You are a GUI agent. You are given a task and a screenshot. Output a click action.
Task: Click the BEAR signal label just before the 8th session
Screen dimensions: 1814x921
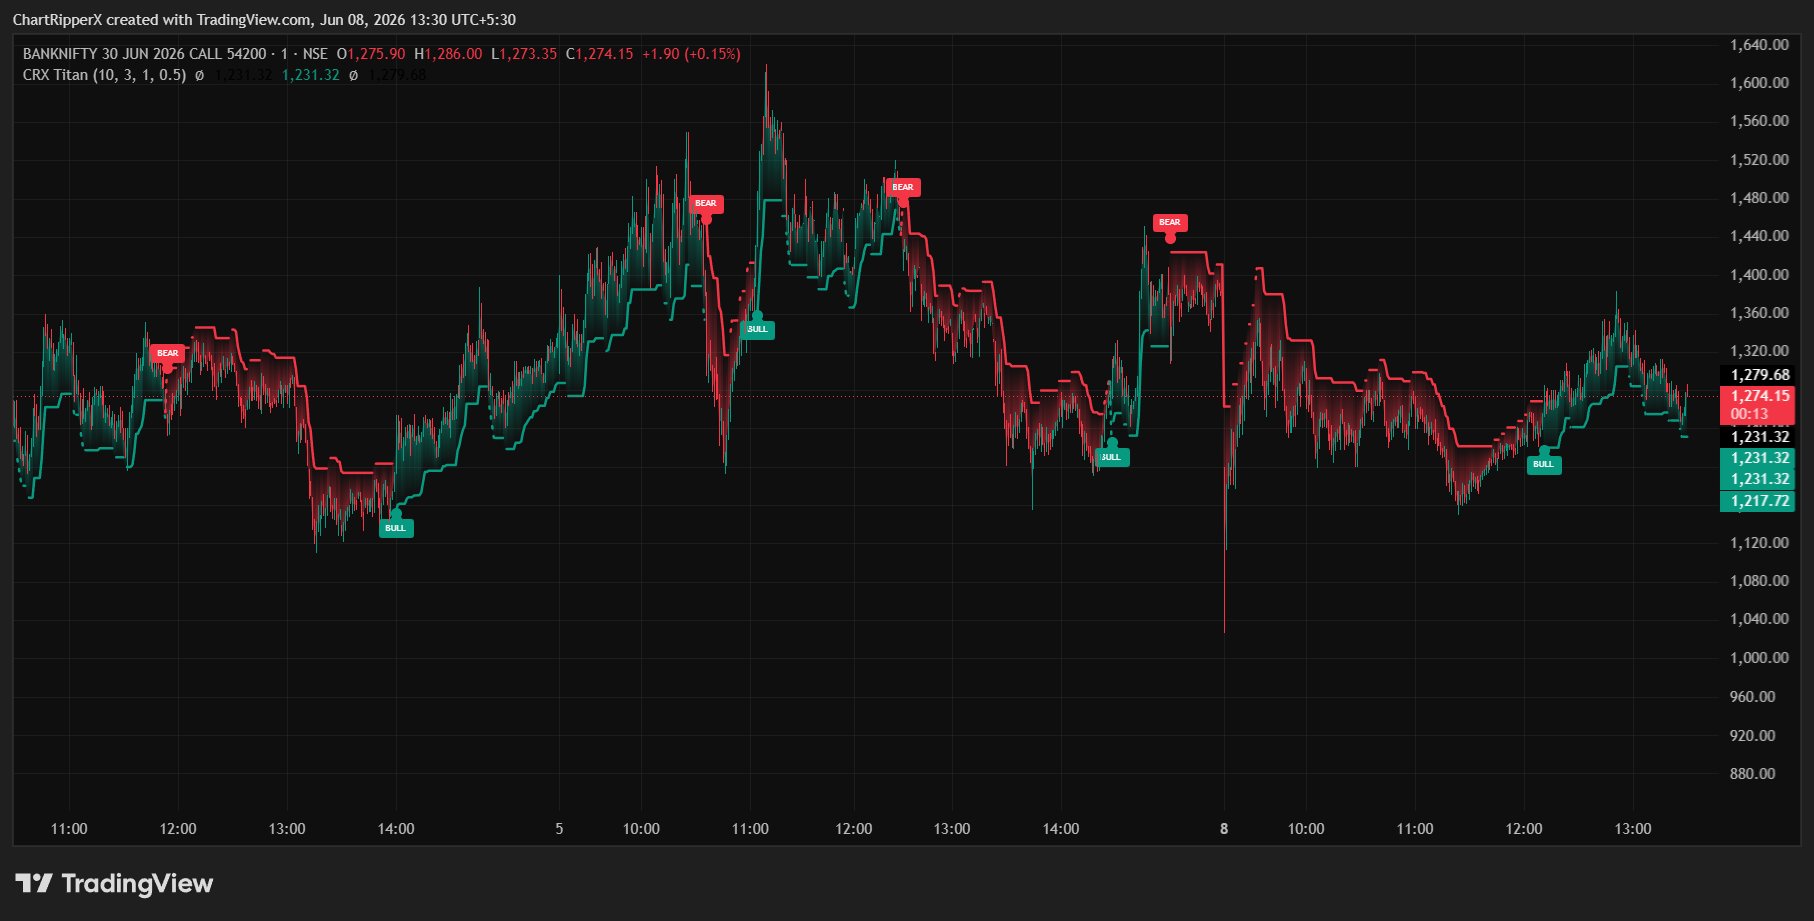click(1170, 222)
